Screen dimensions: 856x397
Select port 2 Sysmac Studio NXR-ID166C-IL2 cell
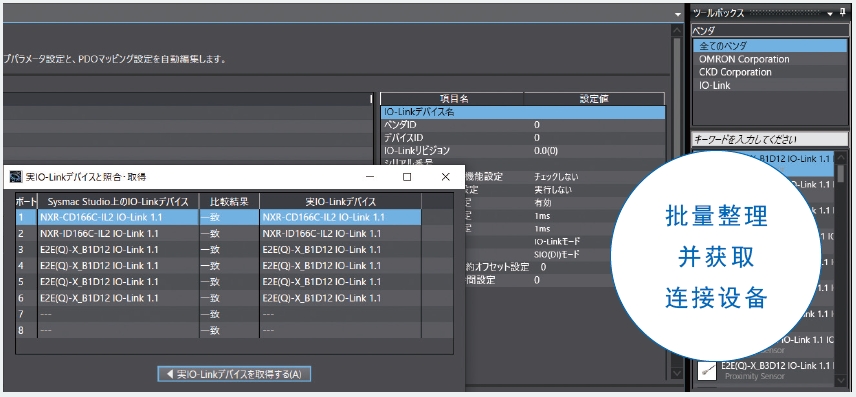point(118,234)
